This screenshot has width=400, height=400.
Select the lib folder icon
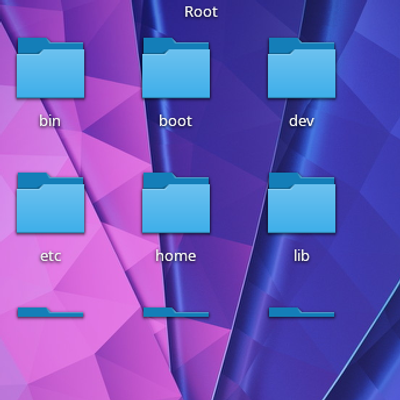point(302,203)
